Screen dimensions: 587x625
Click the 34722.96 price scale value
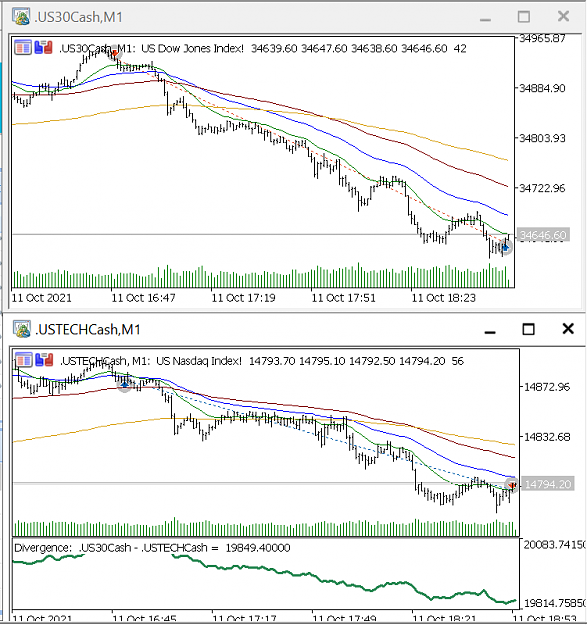coord(542,188)
